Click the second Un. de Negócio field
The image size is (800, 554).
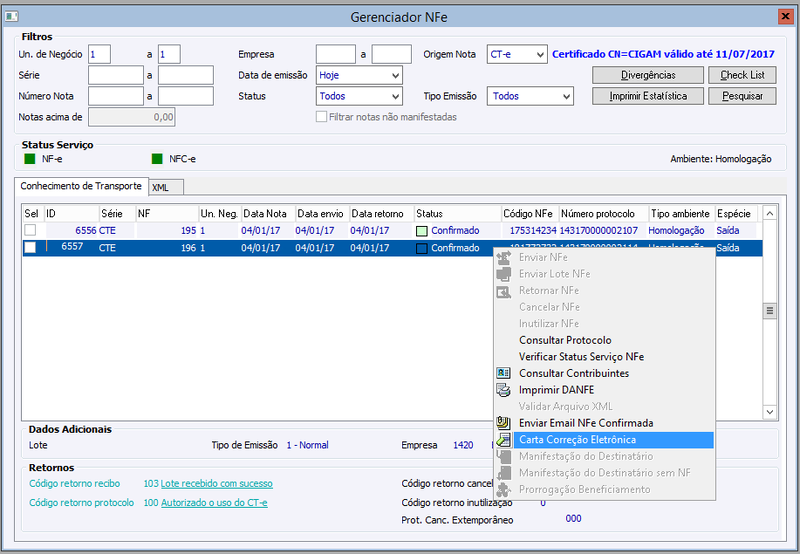[169, 54]
